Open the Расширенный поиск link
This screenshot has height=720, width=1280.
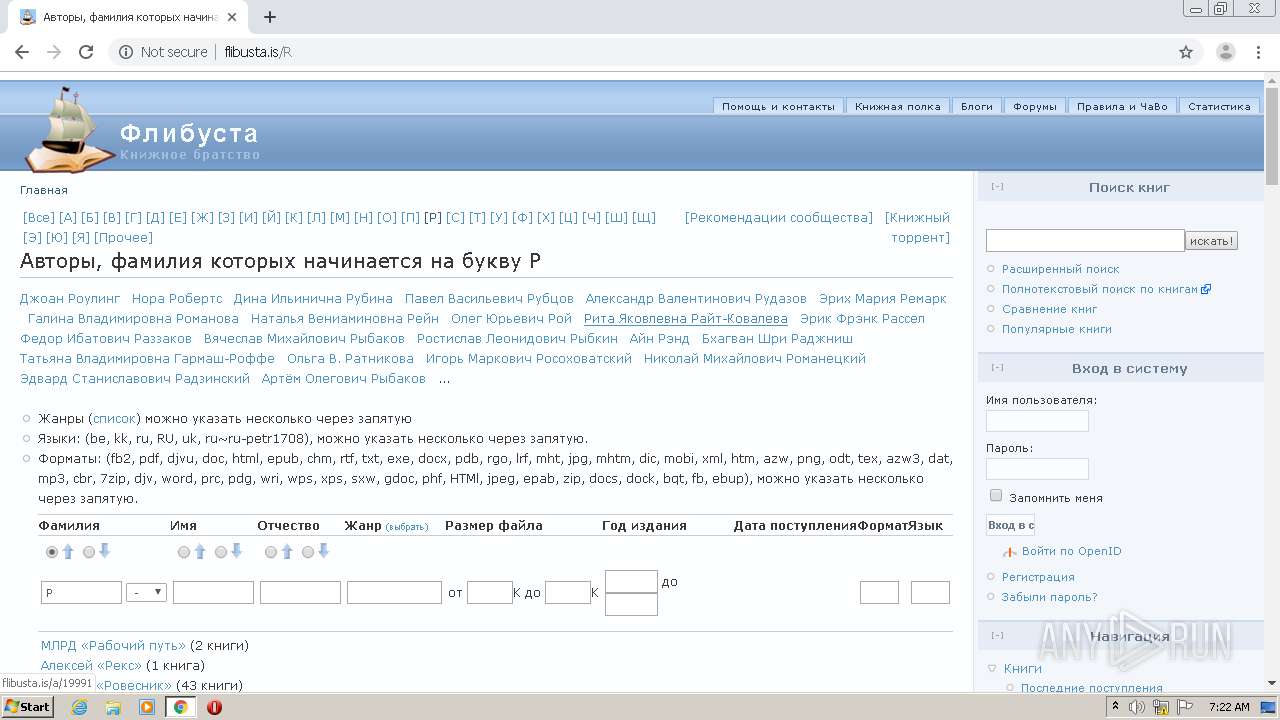(1061, 269)
